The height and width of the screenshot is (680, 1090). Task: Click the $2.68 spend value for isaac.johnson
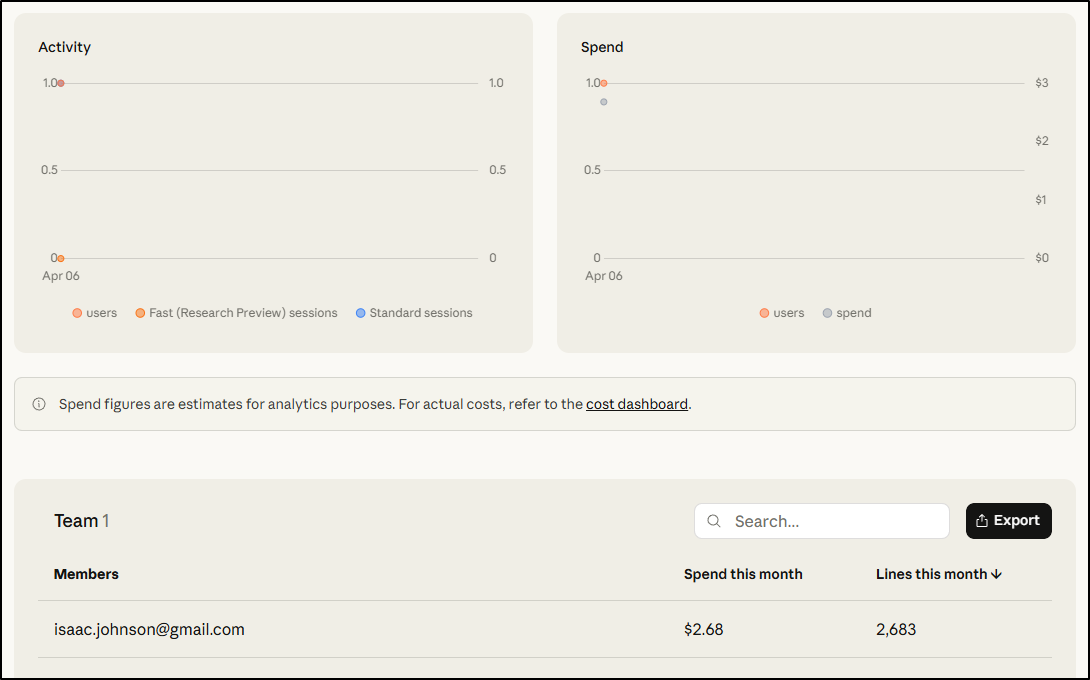coord(703,629)
